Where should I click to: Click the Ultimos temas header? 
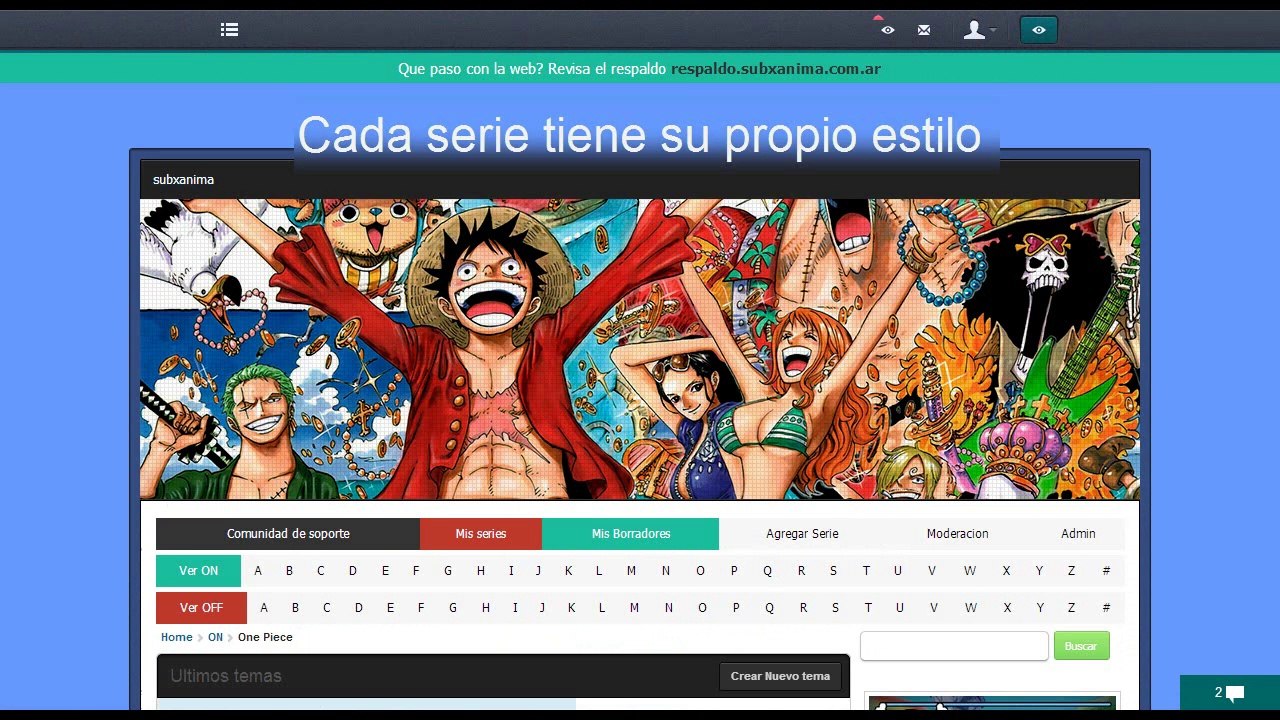[x=226, y=676]
